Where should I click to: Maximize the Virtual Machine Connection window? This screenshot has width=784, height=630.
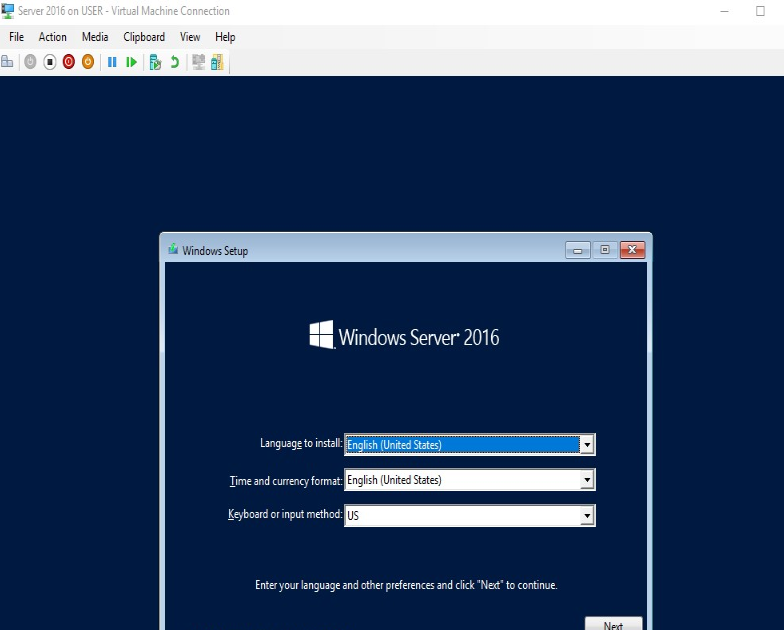tap(760, 11)
